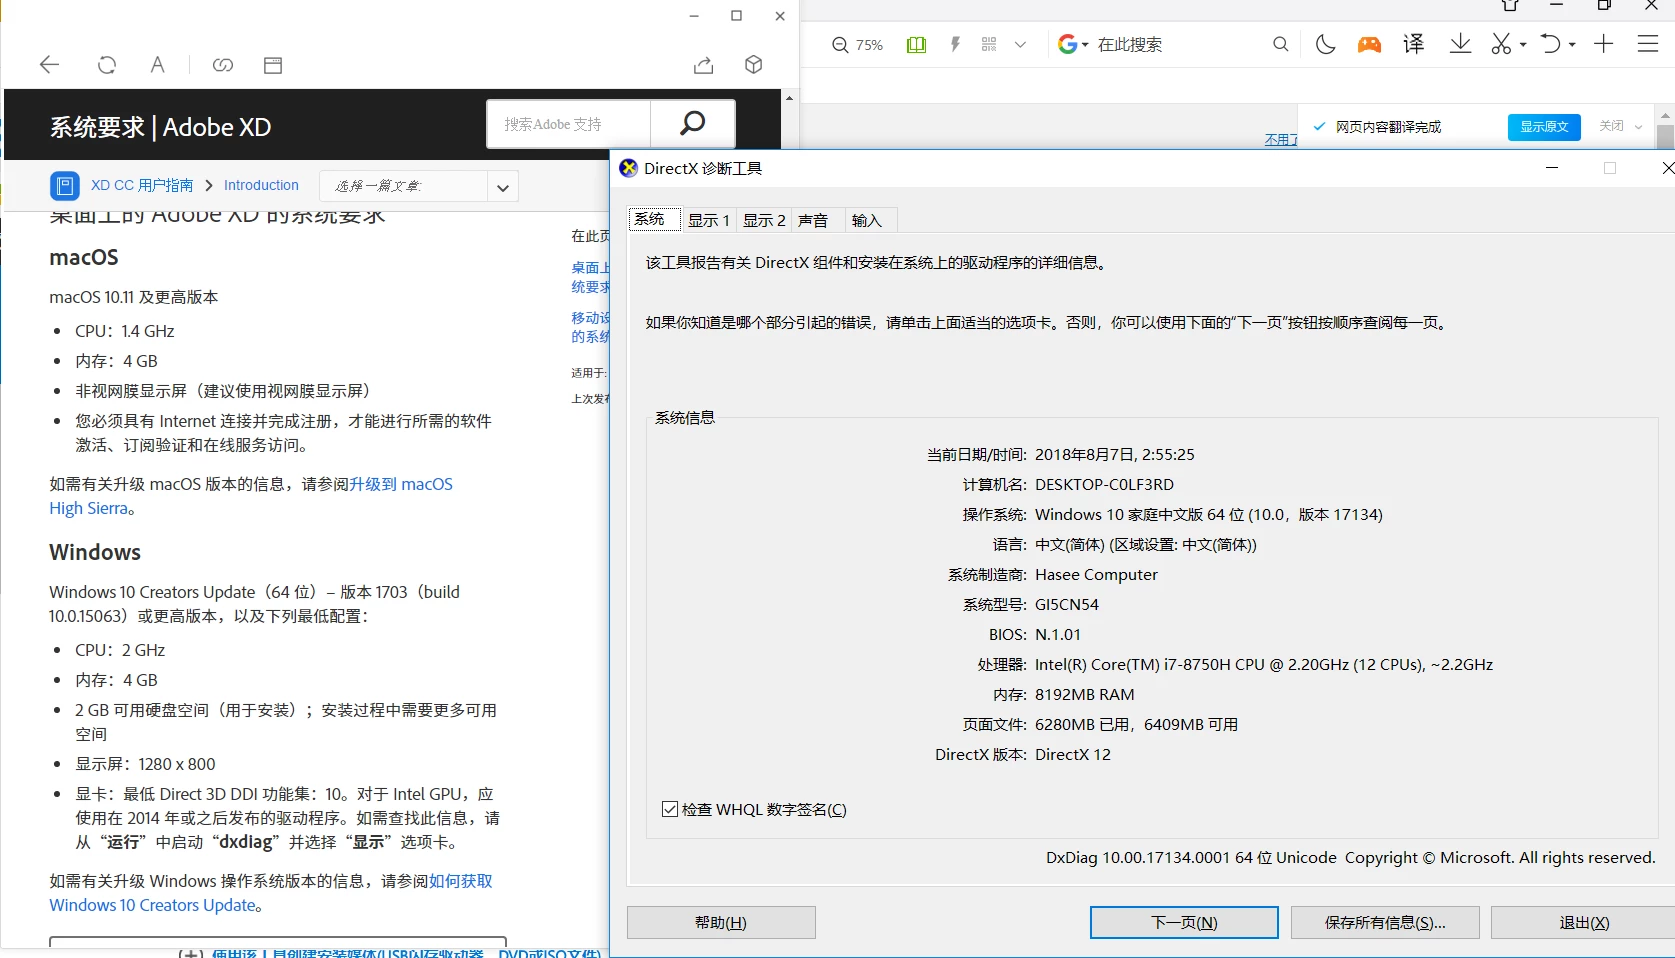Enable night mode moon icon

click(1325, 44)
